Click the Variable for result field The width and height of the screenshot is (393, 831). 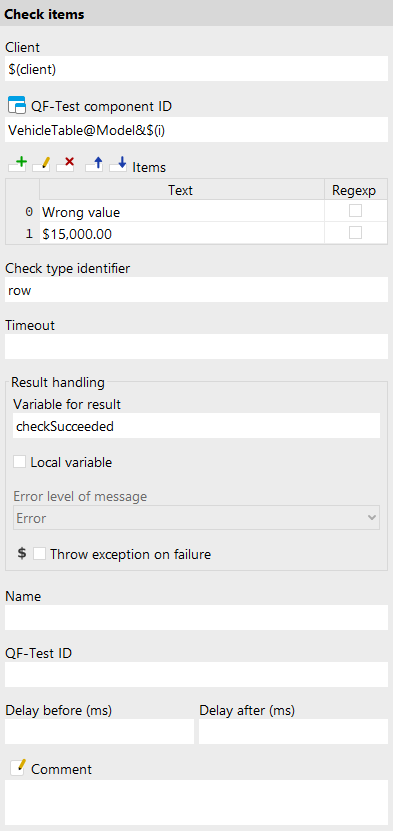[x=196, y=426]
